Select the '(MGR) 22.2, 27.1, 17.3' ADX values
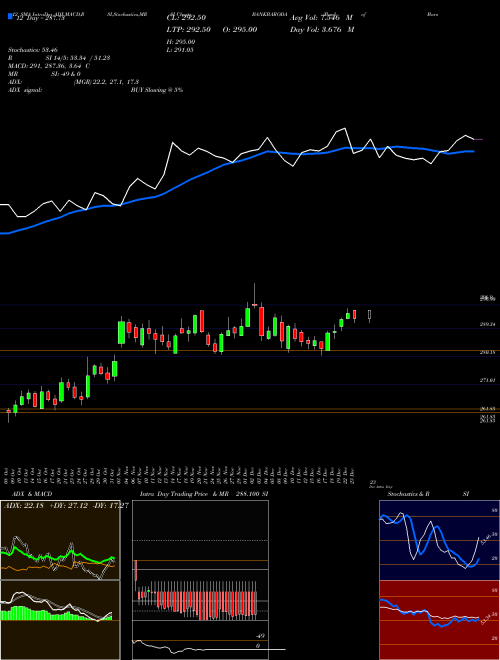Screen dimensions: 500x660 point(106,82)
